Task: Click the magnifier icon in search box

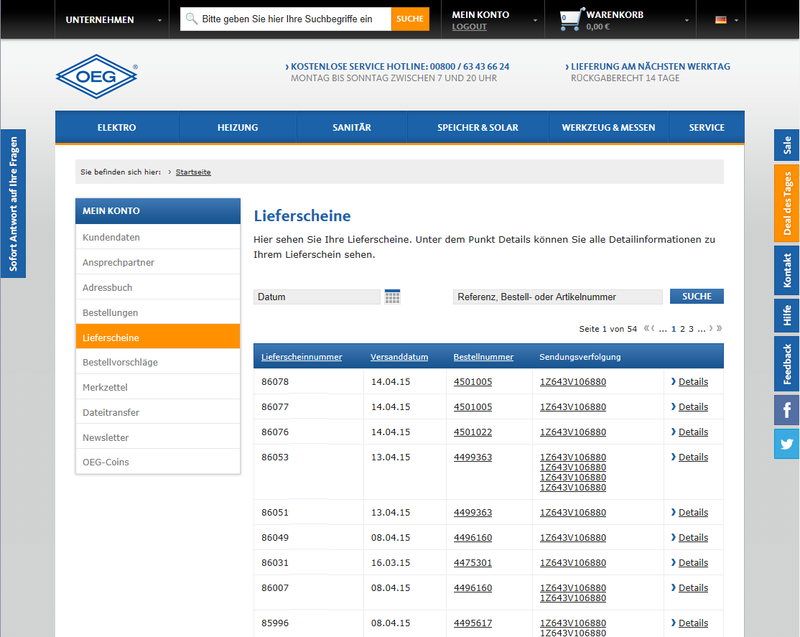Action: [192, 19]
